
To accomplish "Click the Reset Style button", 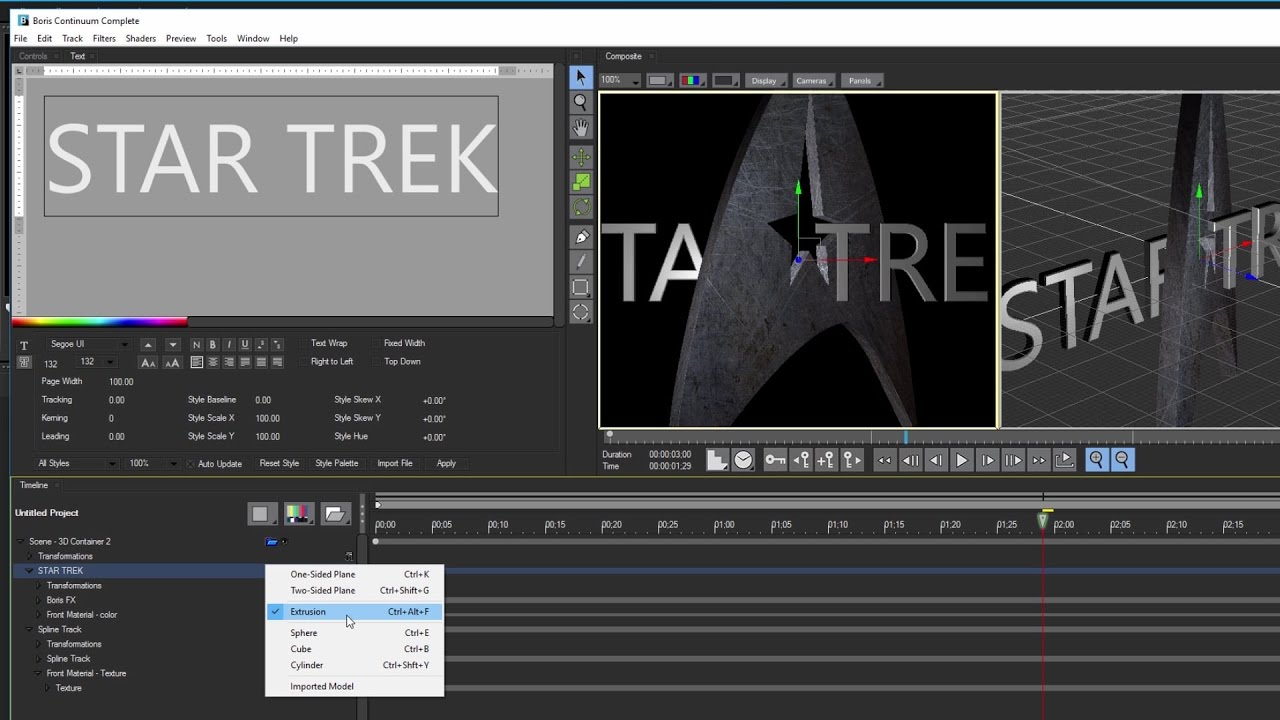I will [279, 464].
